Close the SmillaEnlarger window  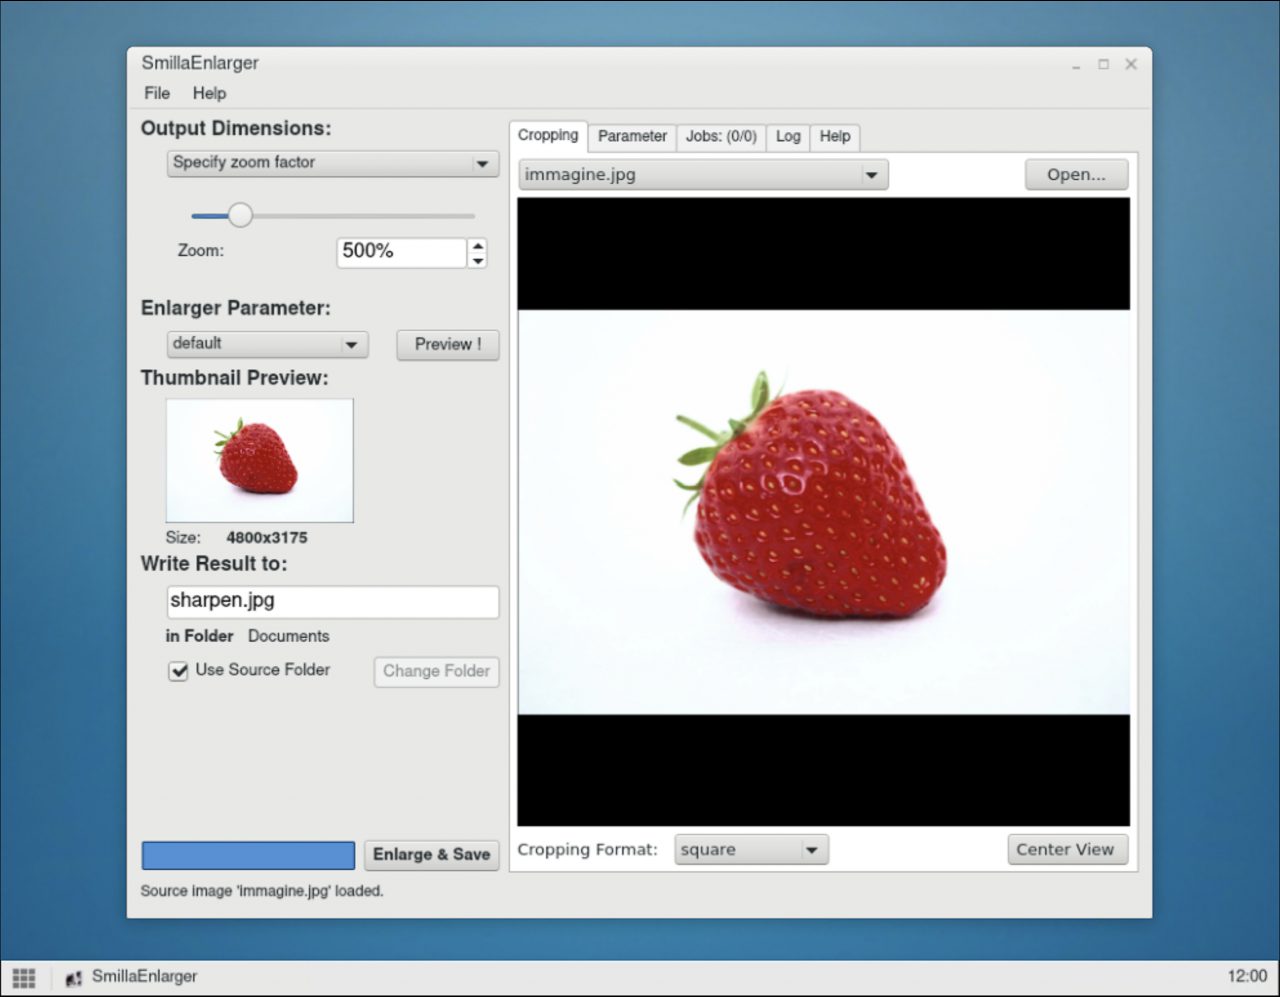click(x=1131, y=64)
